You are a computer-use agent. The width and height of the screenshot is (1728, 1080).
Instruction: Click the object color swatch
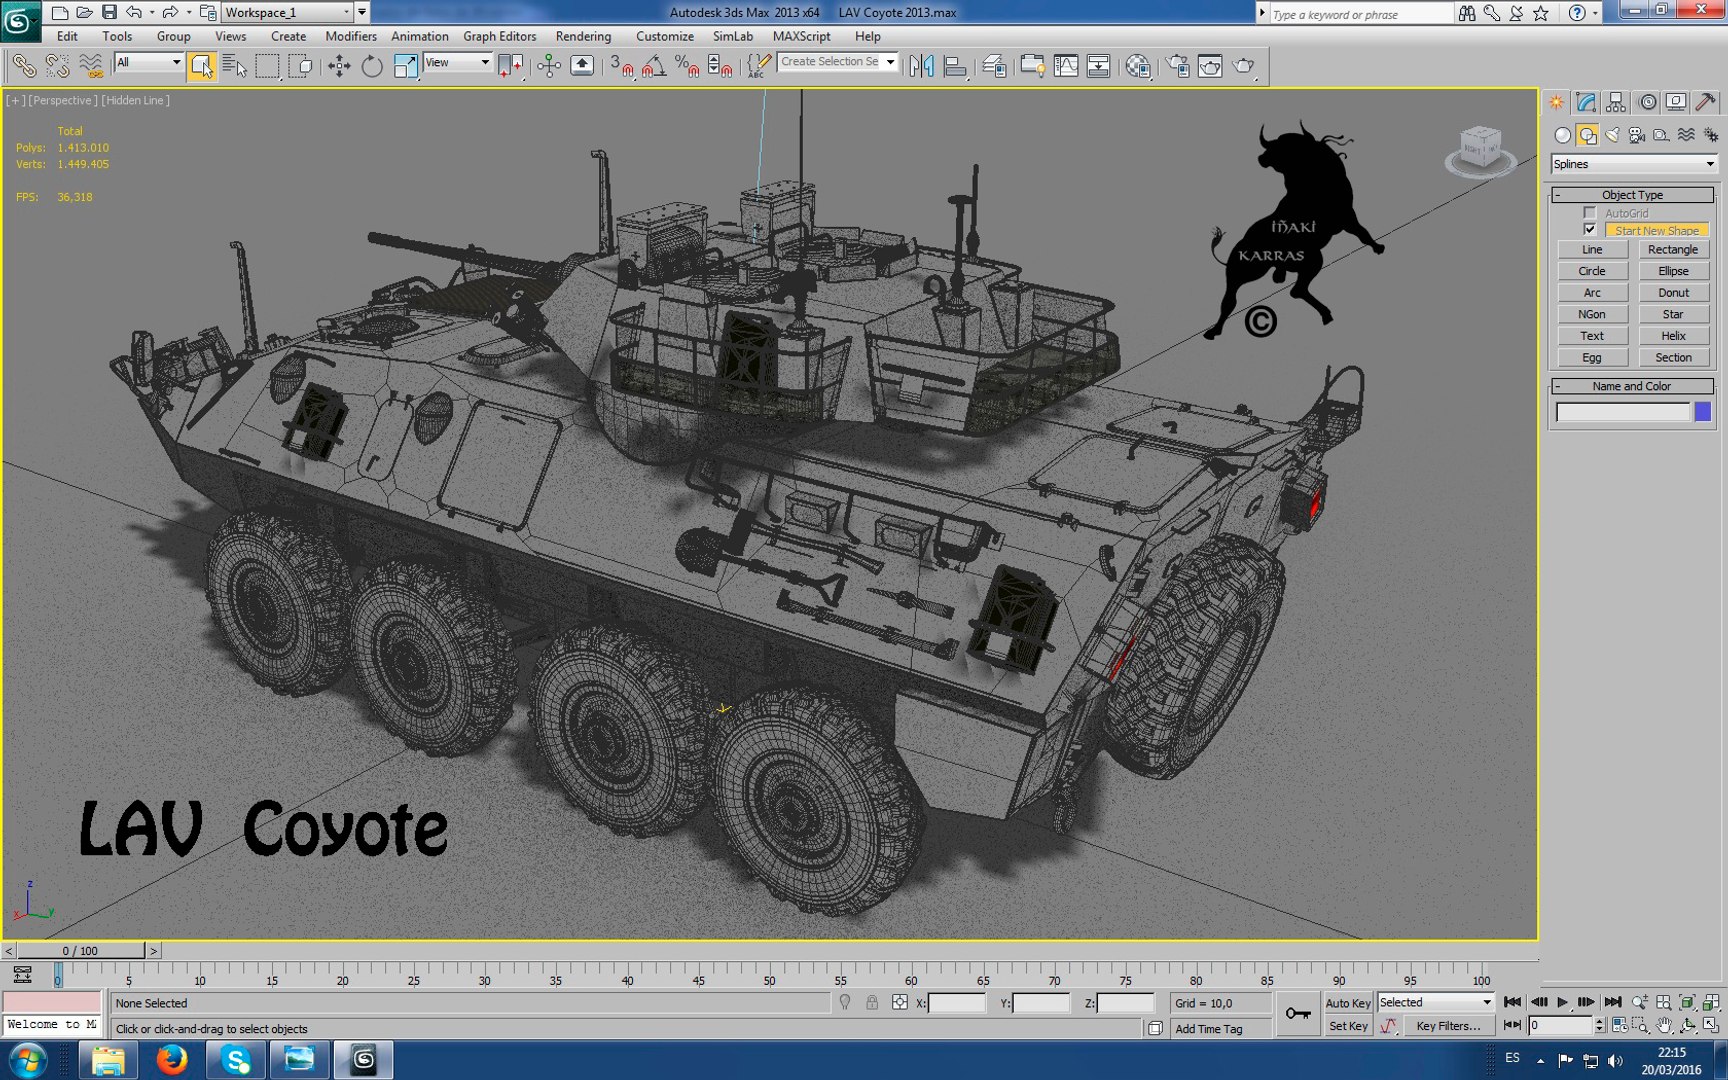click(x=1703, y=412)
